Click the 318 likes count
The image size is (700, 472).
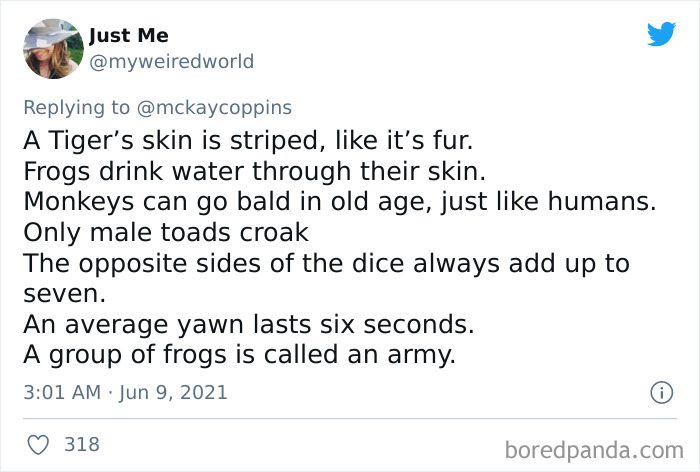[81, 443]
